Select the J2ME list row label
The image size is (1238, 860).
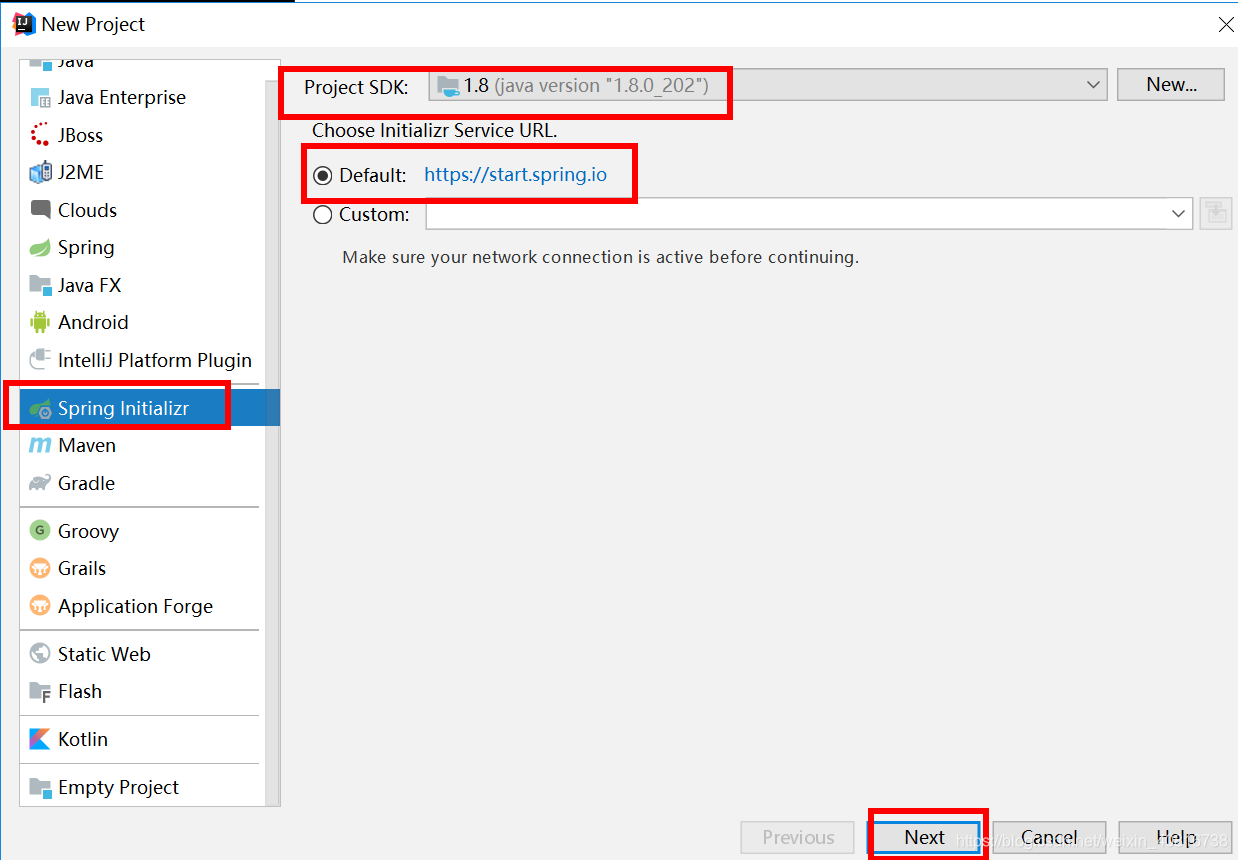pyautogui.click(x=81, y=173)
